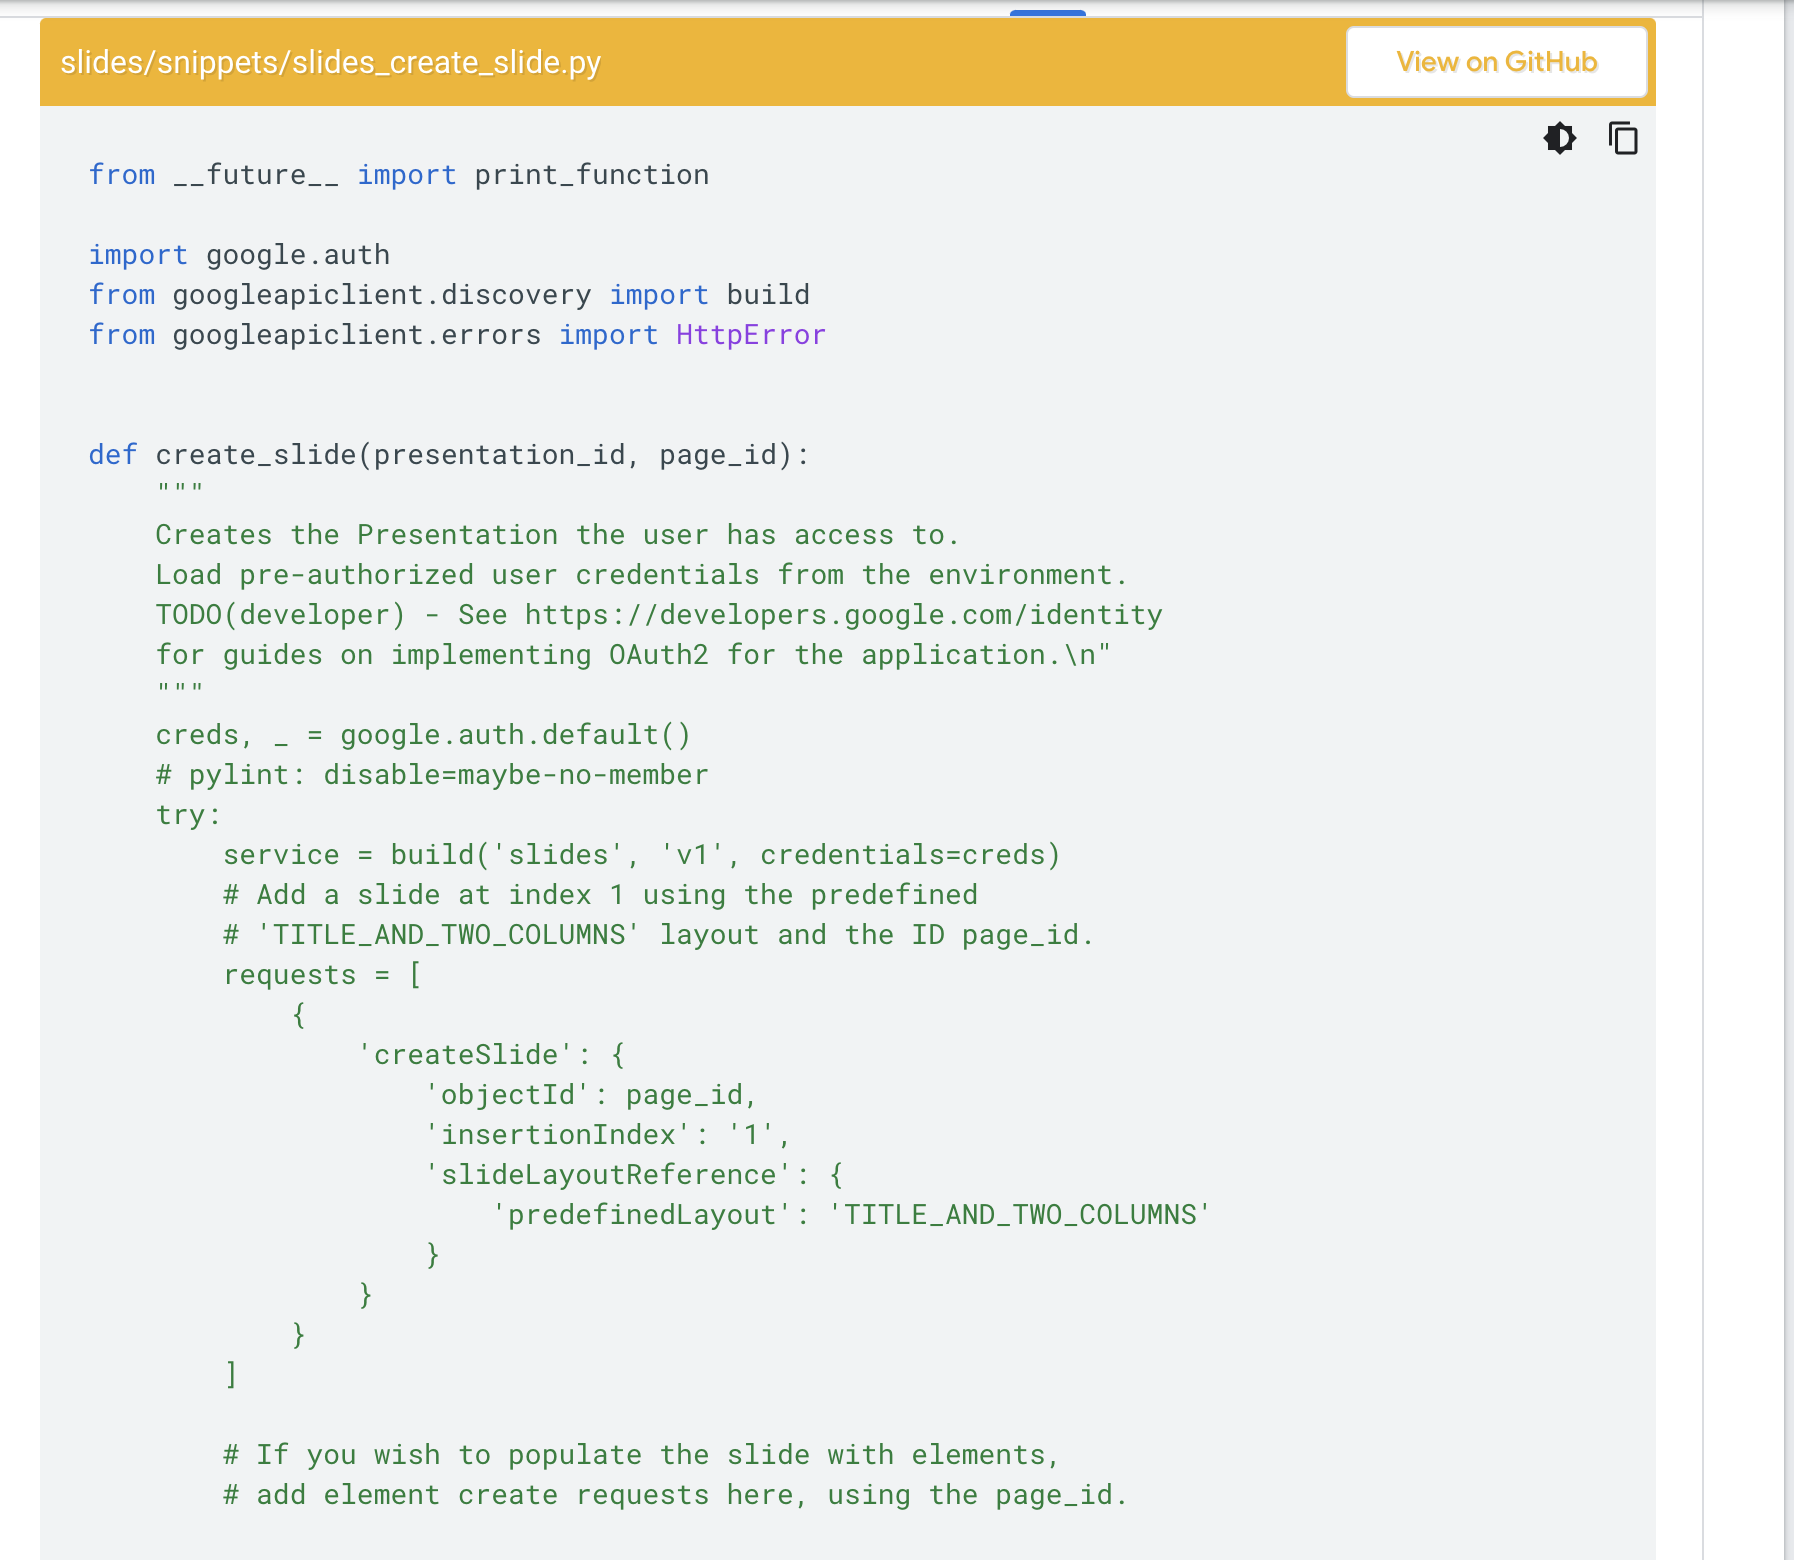Click the 'TITLE_AND_TWO_COLUMNS' string value

pos(1020,1215)
